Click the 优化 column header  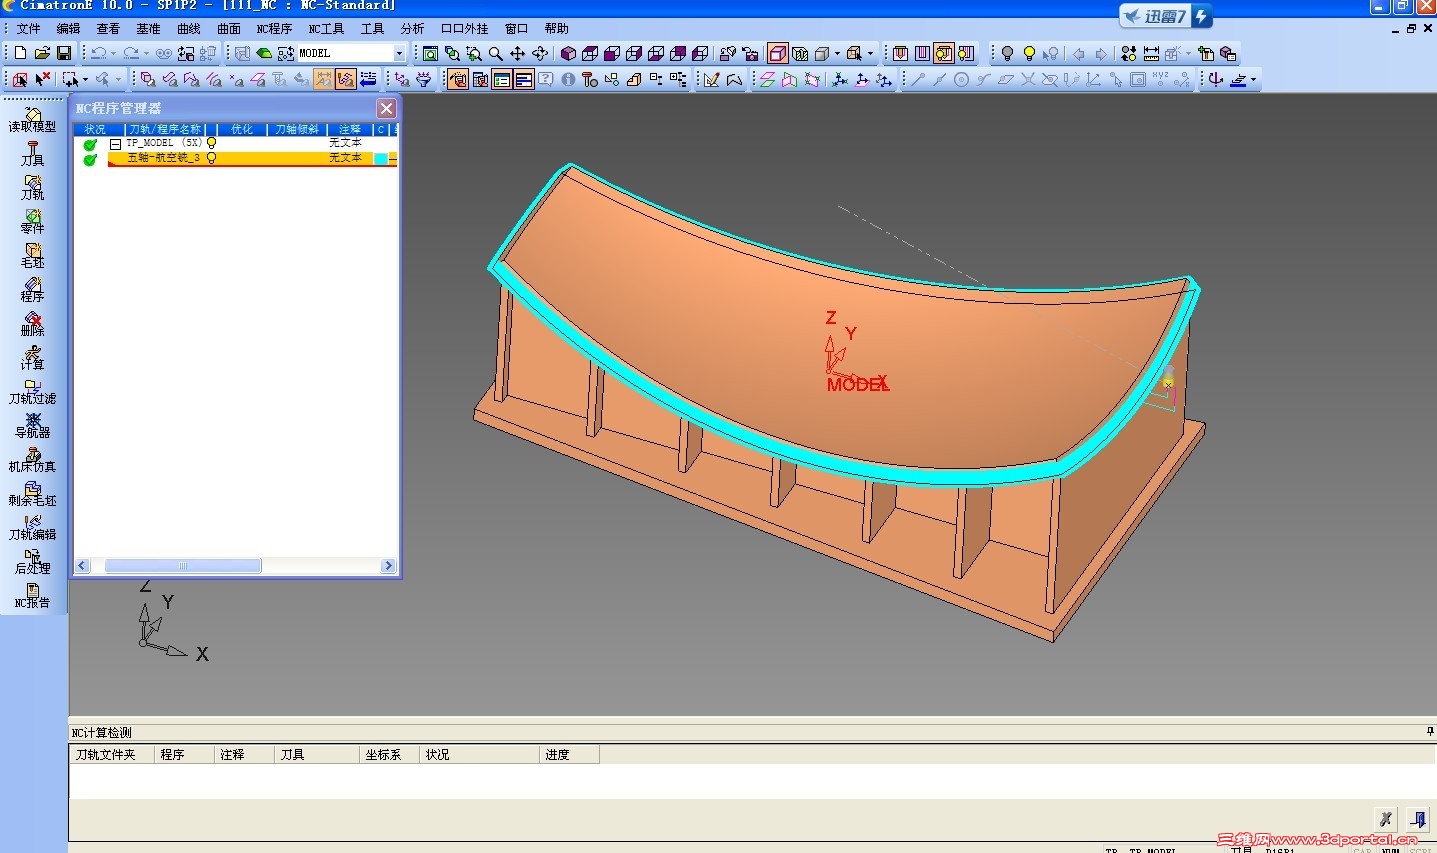tap(242, 129)
